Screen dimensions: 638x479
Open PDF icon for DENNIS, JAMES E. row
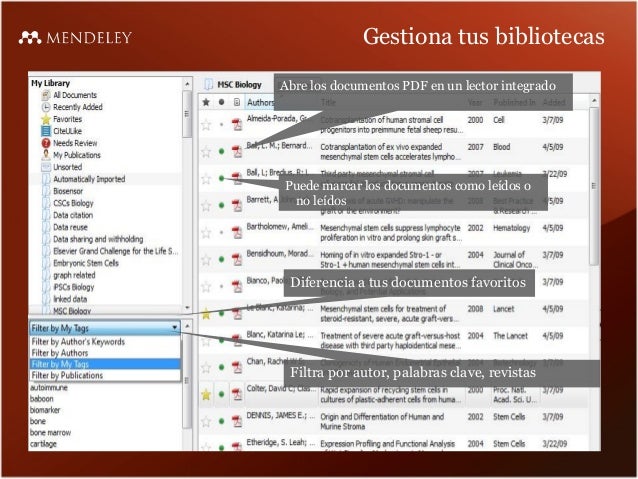click(x=237, y=422)
